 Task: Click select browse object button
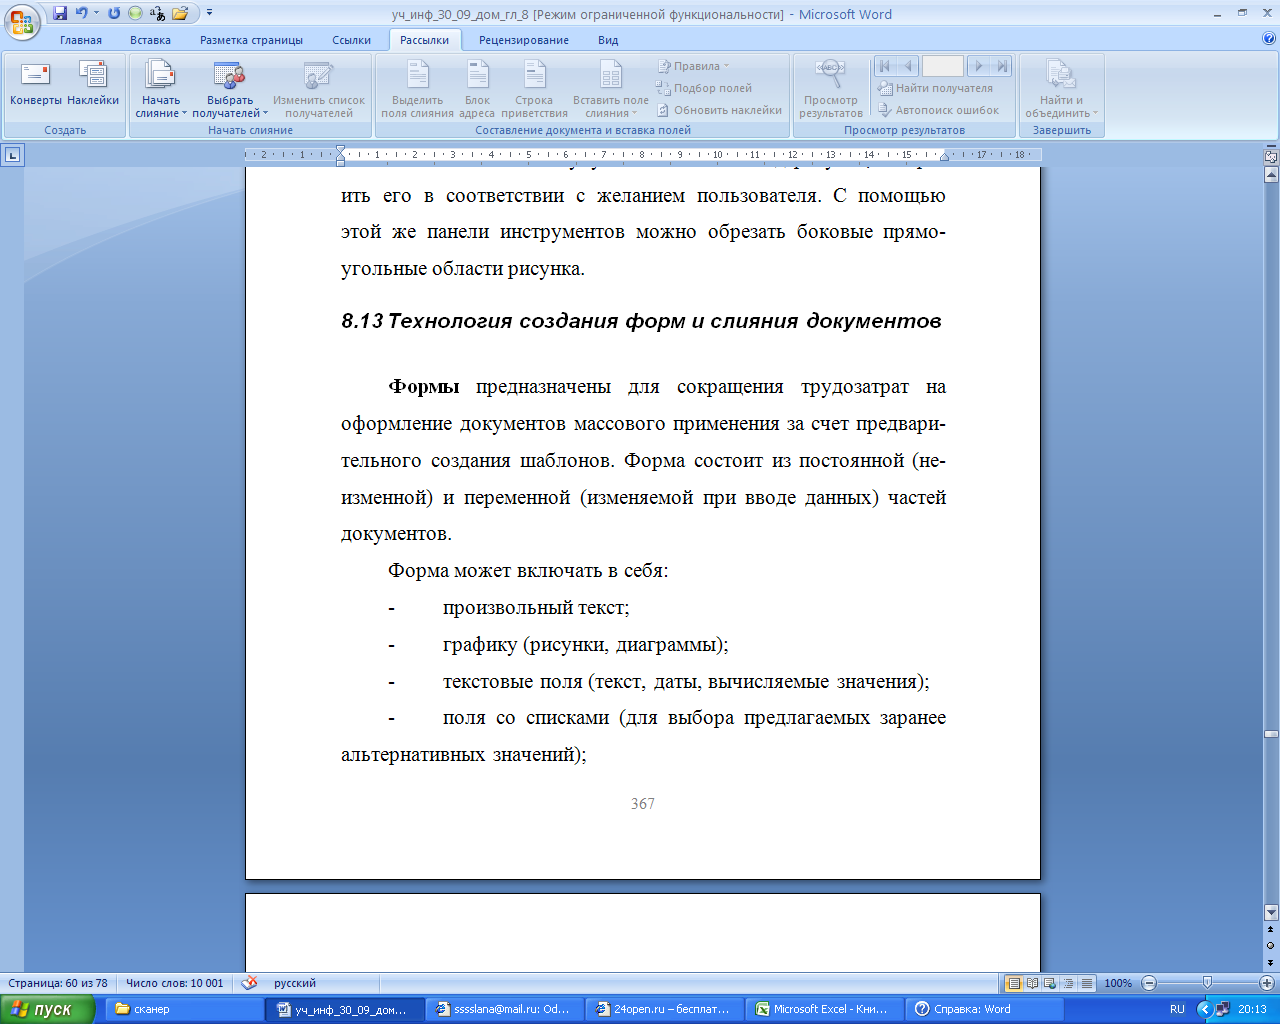(1271, 945)
